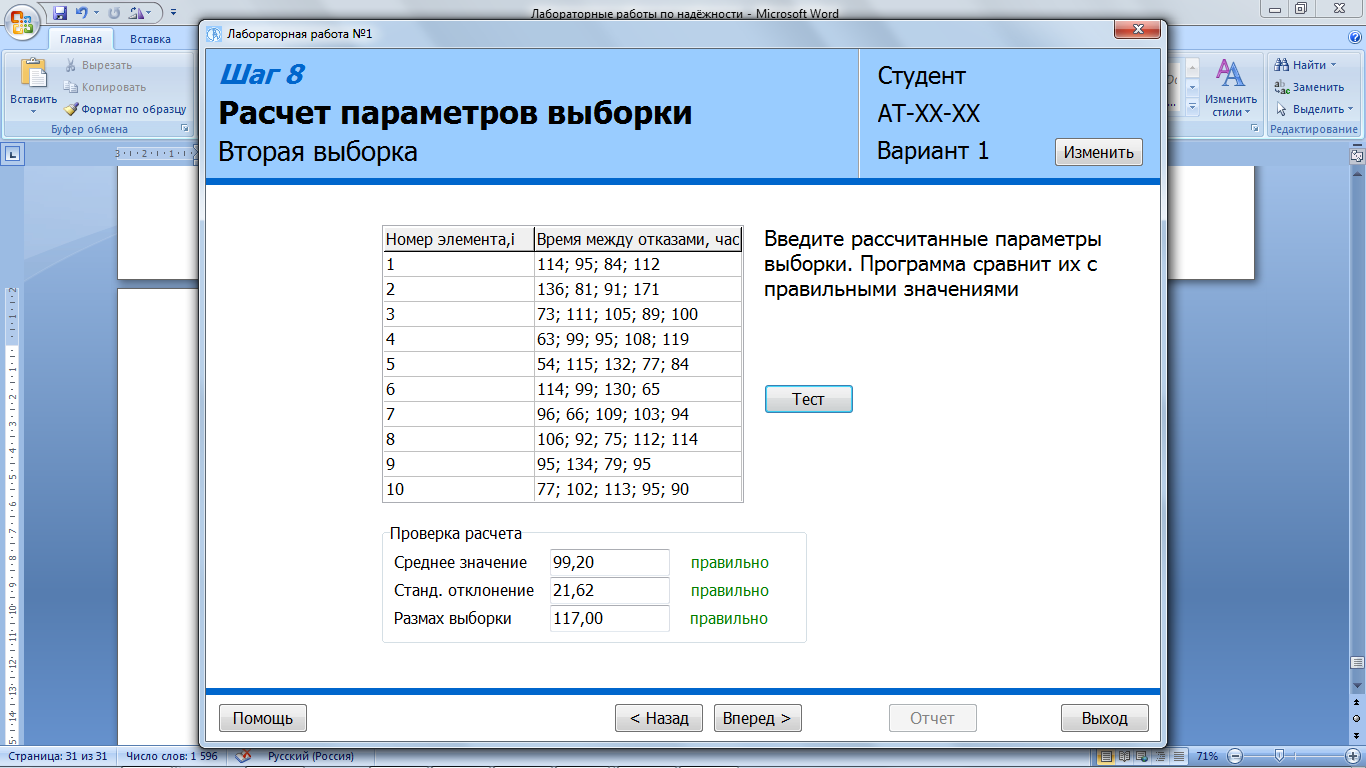Click word count Число слов: 1 596
Image resolution: width=1366 pixels, height=768 pixels.
click(x=173, y=757)
